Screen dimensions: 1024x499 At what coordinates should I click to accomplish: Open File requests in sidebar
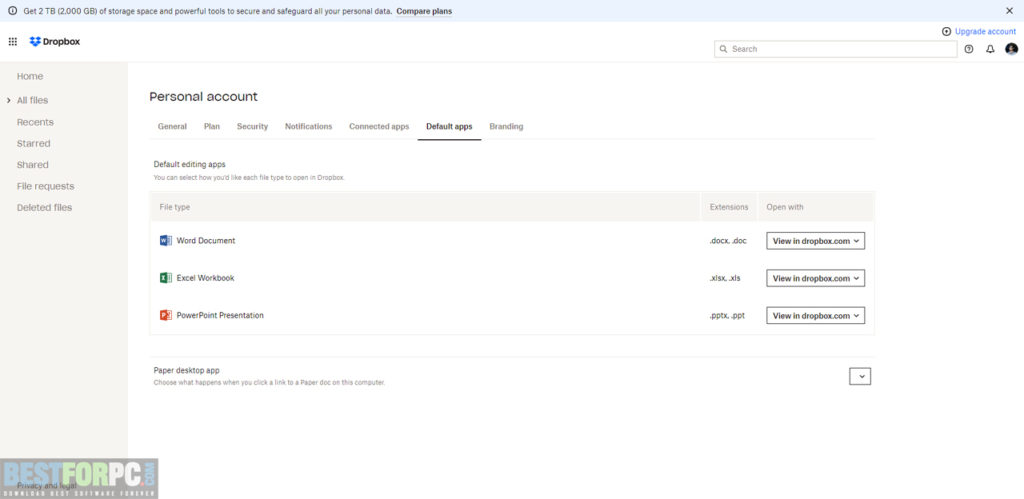pyautogui.click(x=46, y=186)
